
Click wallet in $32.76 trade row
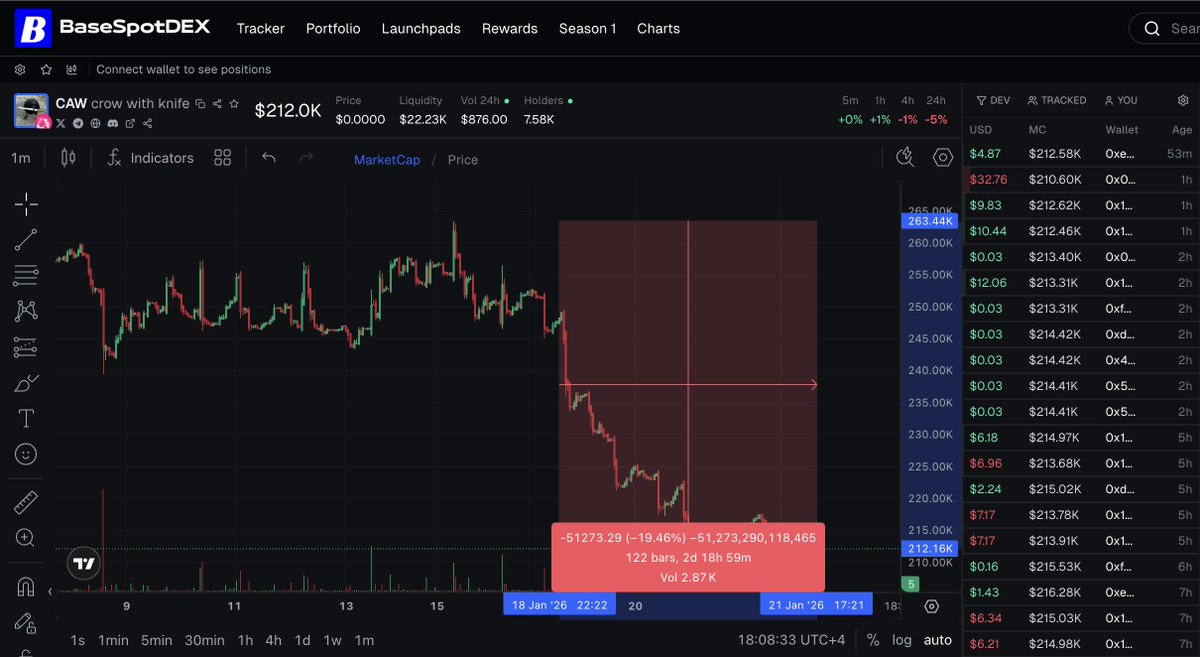pyautogui.click(x=1121, y=180)
